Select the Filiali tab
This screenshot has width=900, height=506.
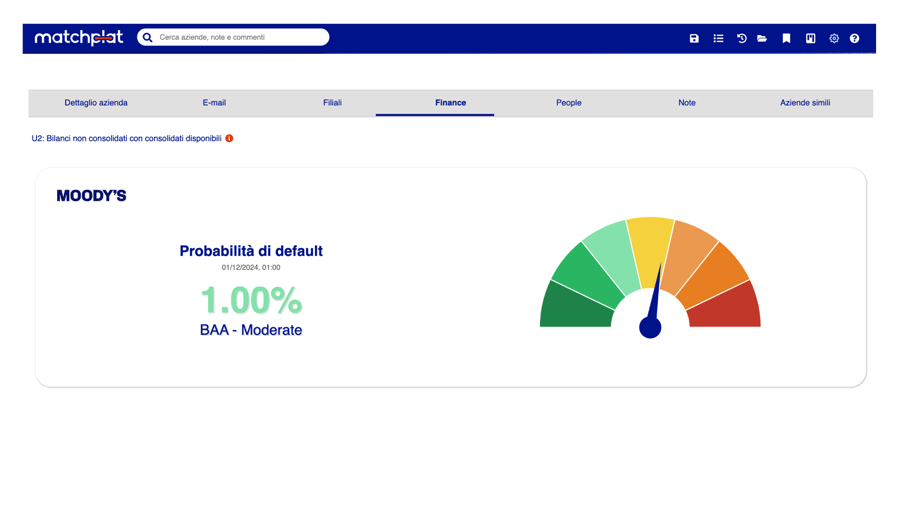click(332, 103)
